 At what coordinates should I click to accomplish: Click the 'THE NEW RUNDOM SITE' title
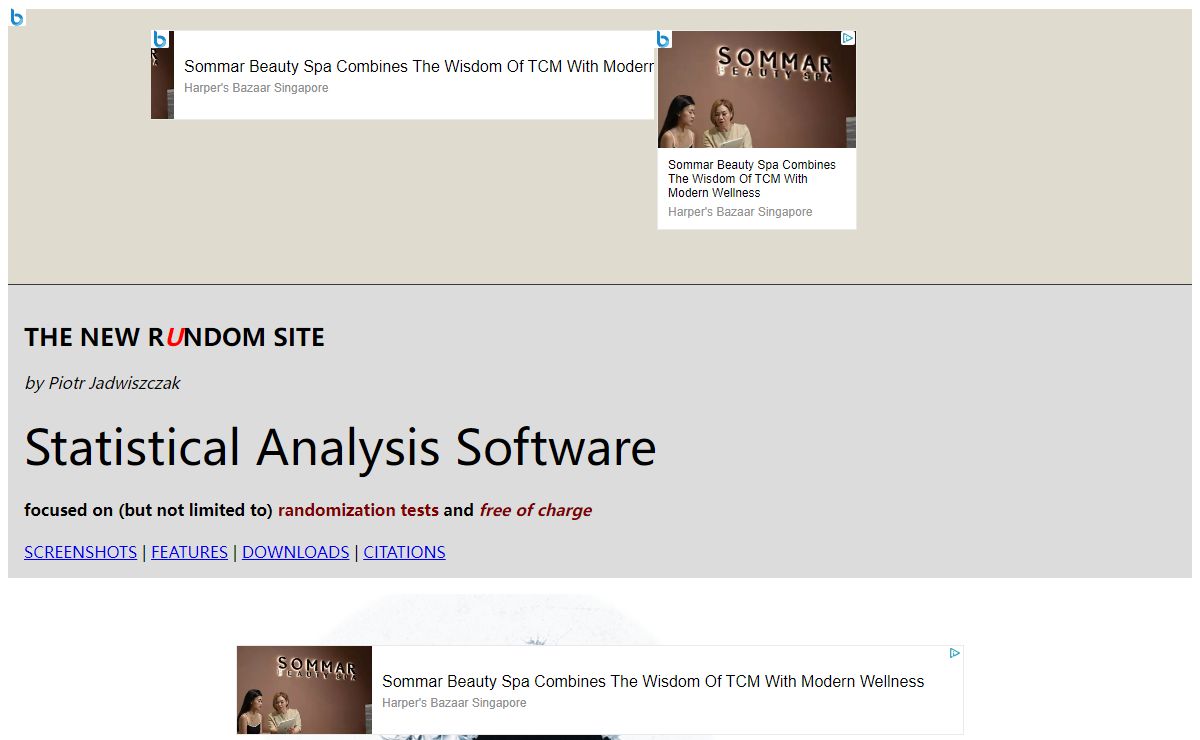point(174,337)
